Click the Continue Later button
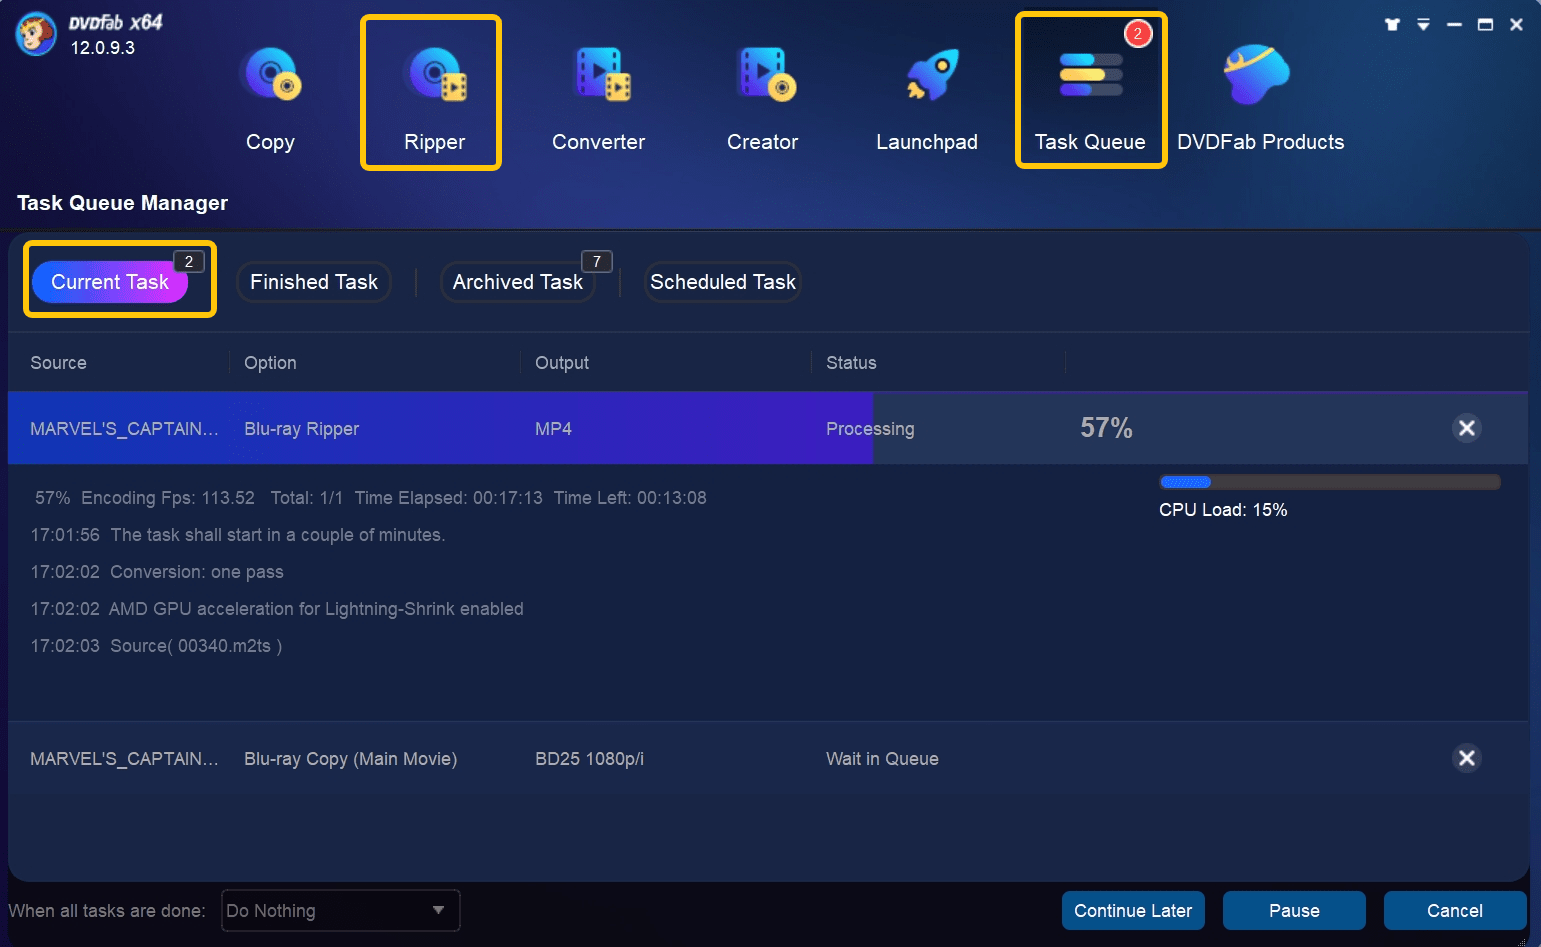 [1133, 910]
